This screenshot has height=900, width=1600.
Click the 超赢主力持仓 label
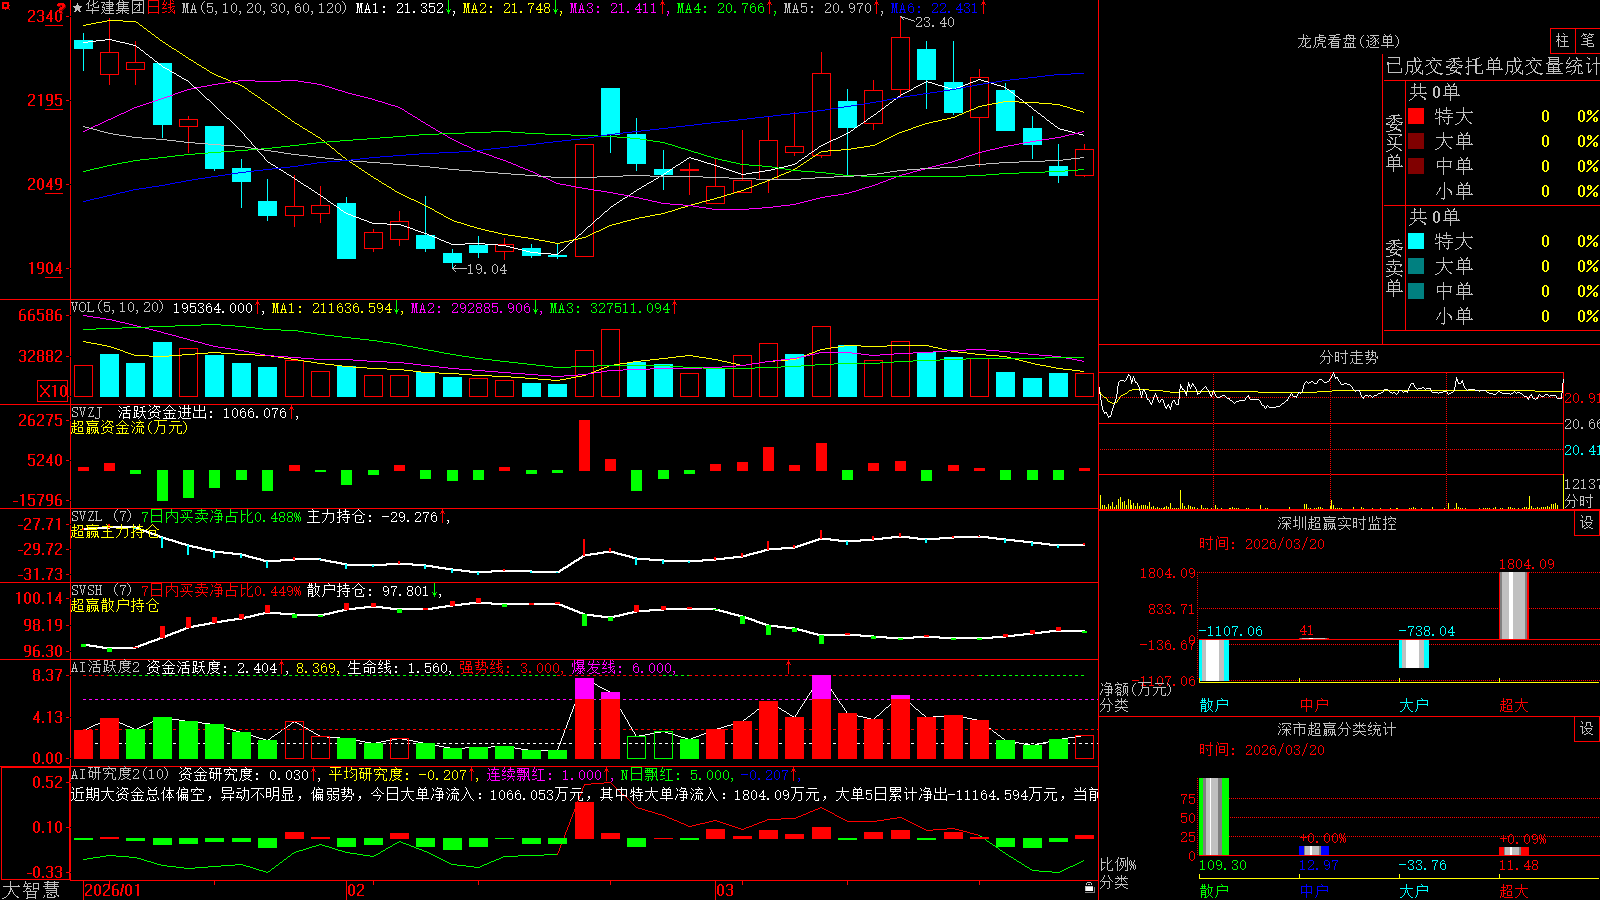tap(115, 532)
